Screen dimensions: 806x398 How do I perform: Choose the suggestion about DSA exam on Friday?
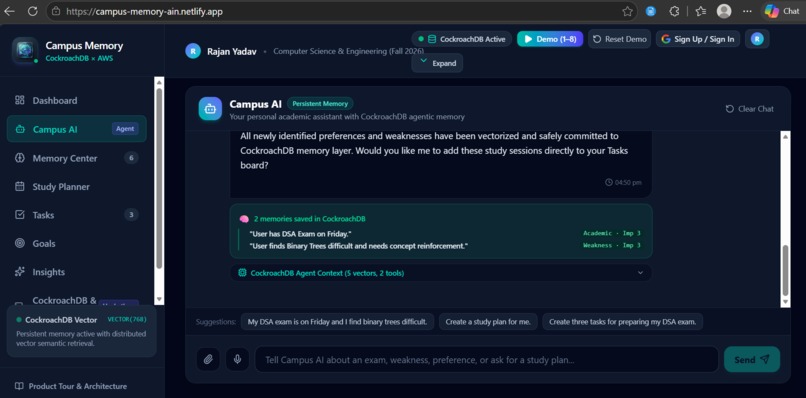click(337, 322)
